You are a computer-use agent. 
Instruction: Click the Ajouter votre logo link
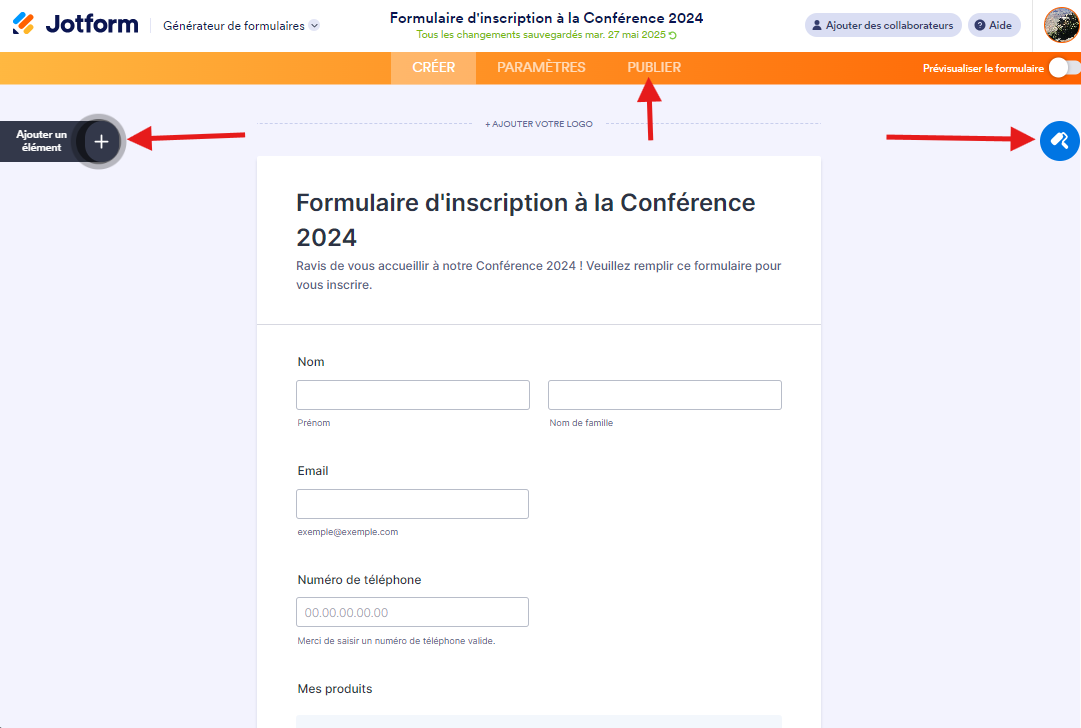539,124
